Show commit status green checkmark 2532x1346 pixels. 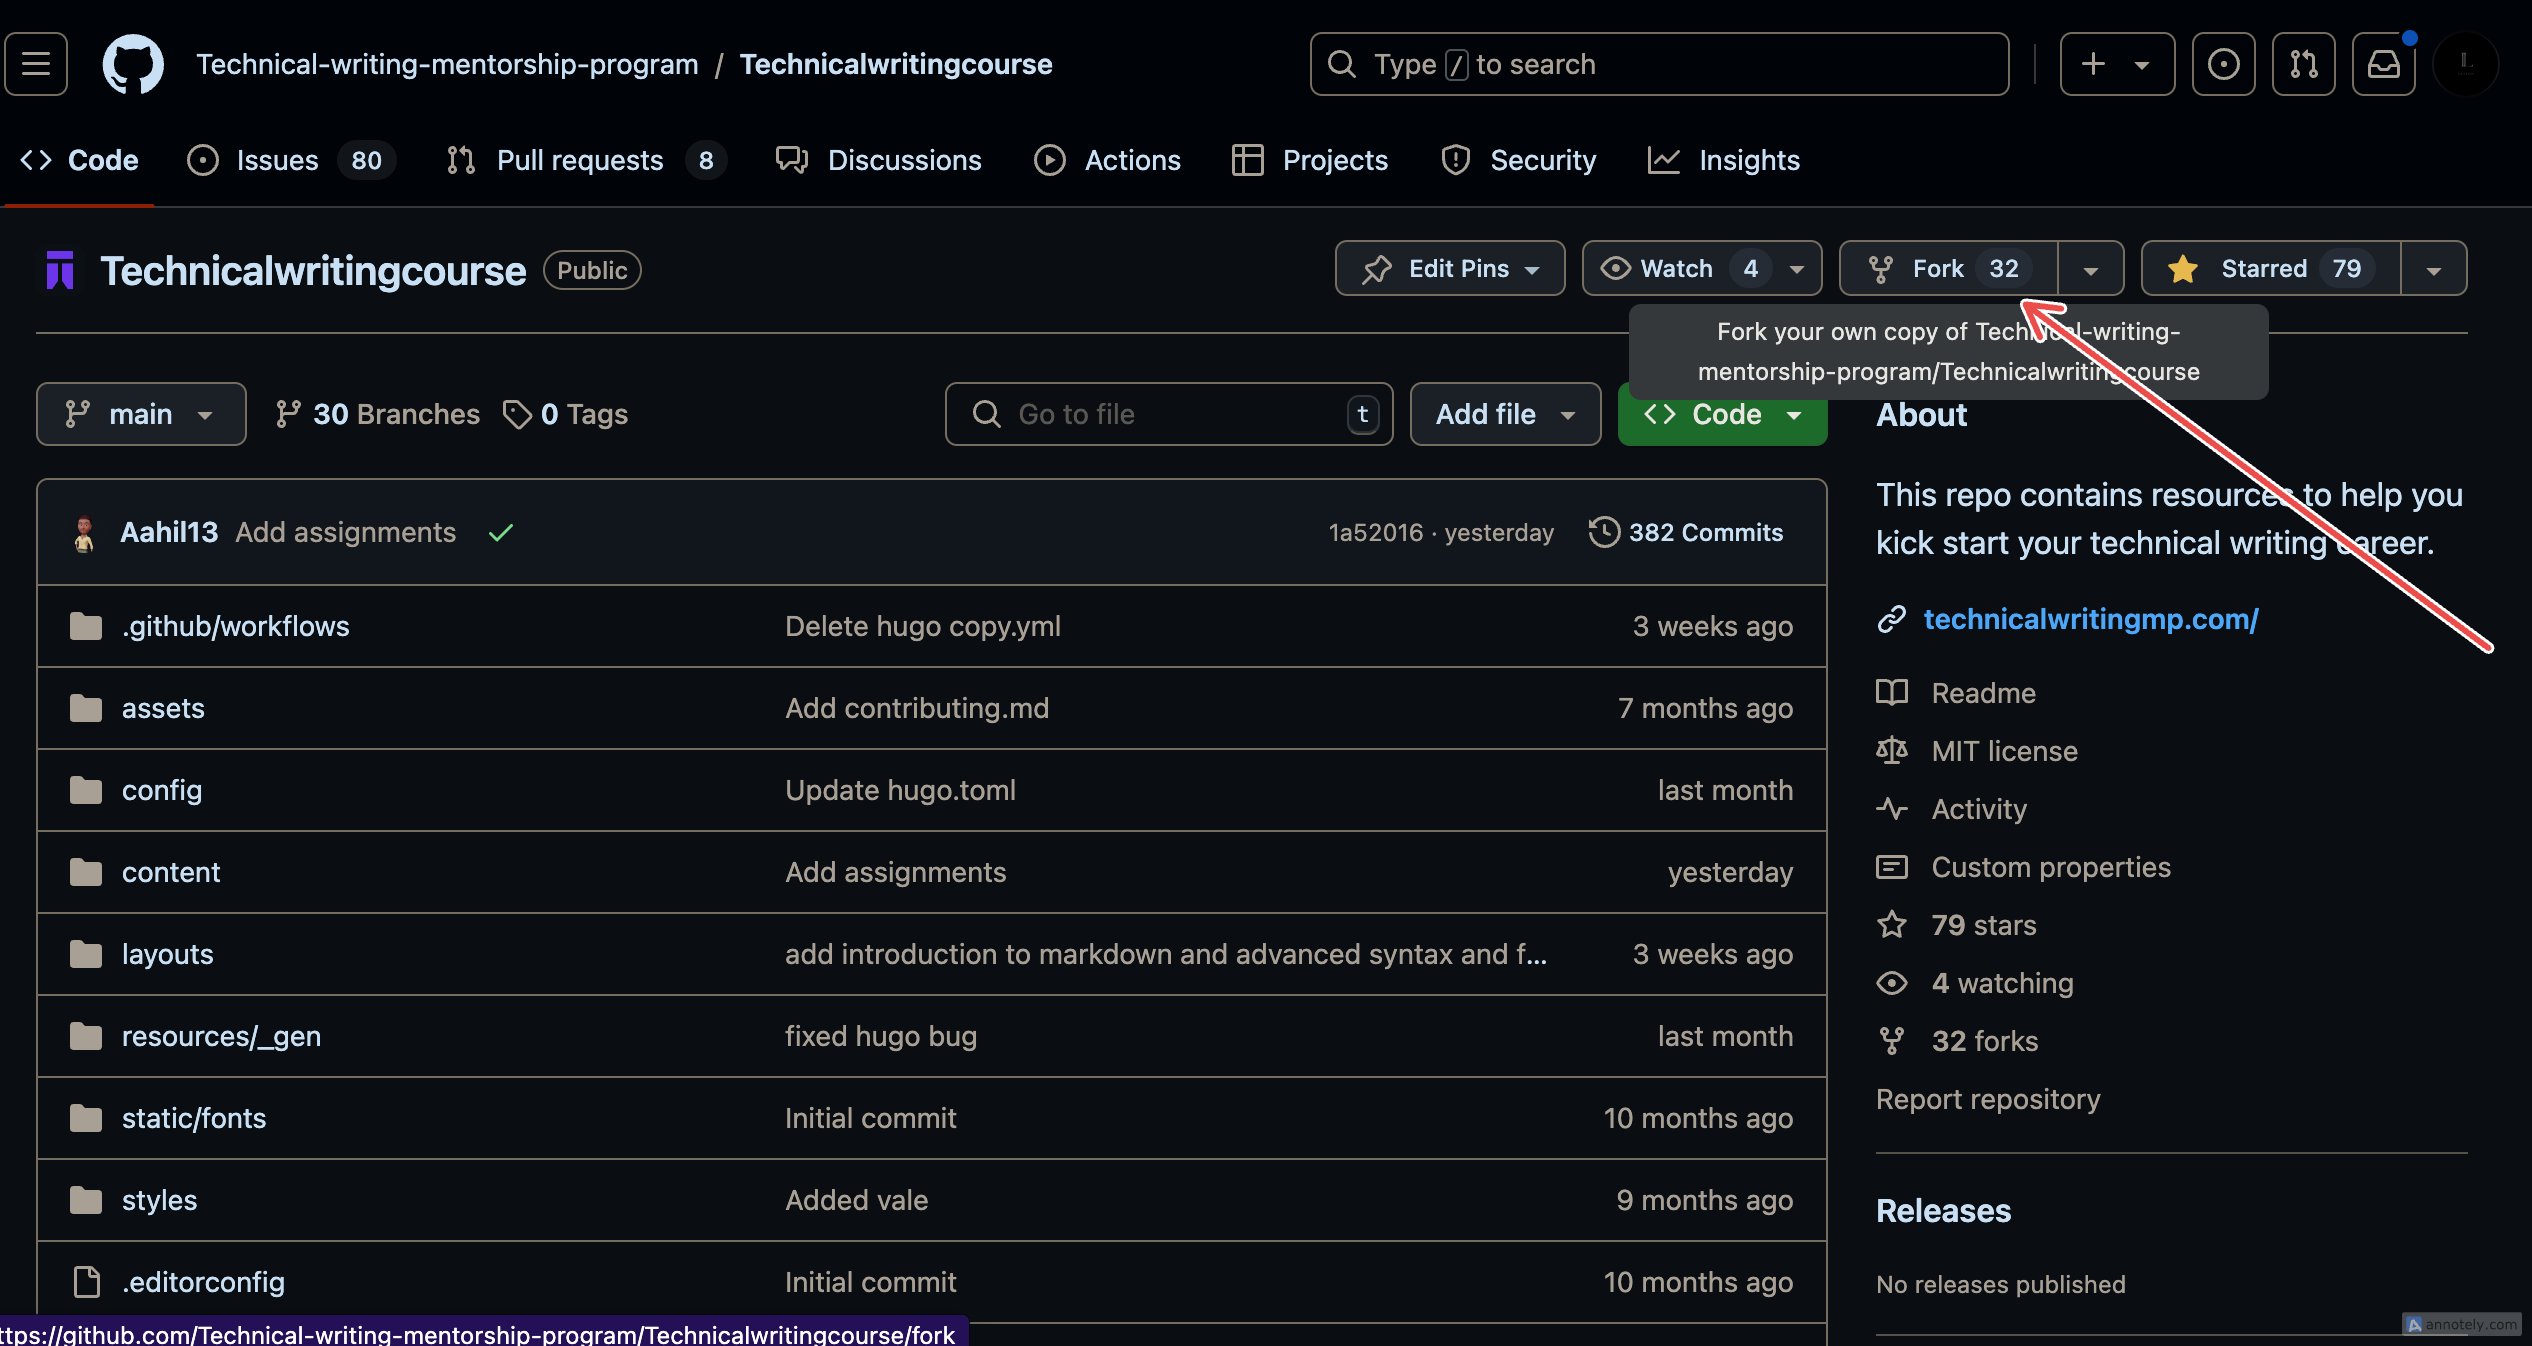501,532
